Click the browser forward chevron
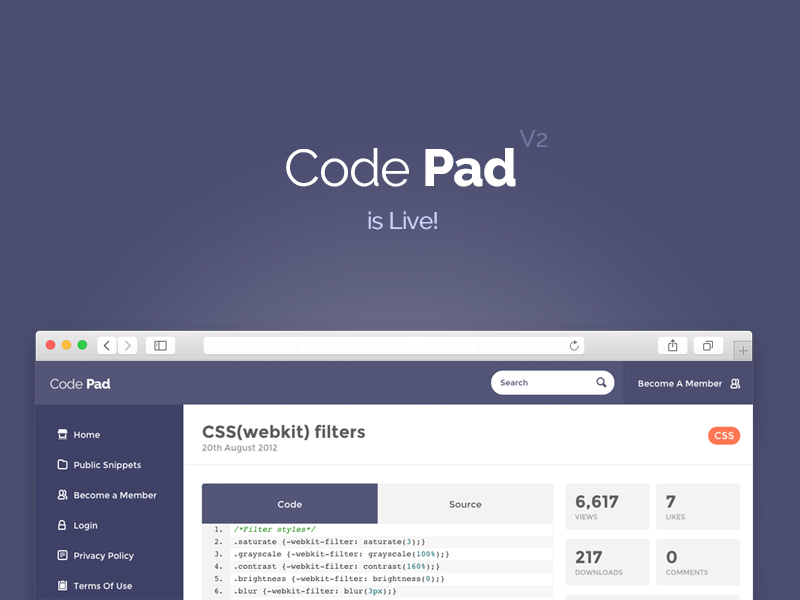Image resolution: width=800 pixels, height=600 pixels. click(128, 345)
